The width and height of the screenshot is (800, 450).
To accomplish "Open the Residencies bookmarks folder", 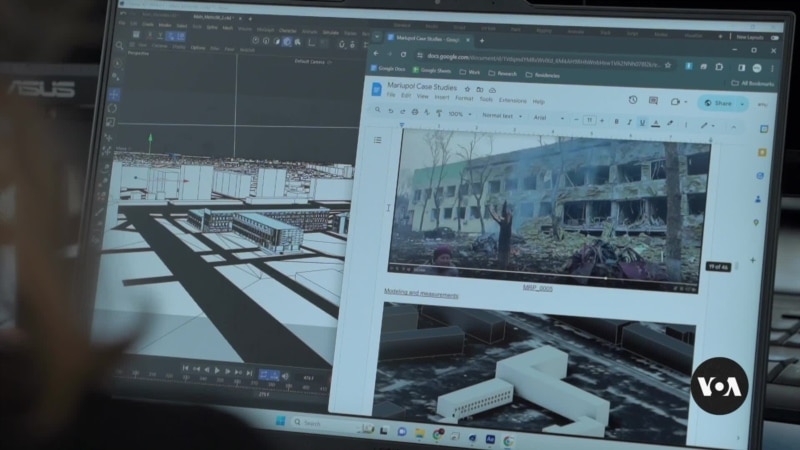I will [x=542, y=75].
